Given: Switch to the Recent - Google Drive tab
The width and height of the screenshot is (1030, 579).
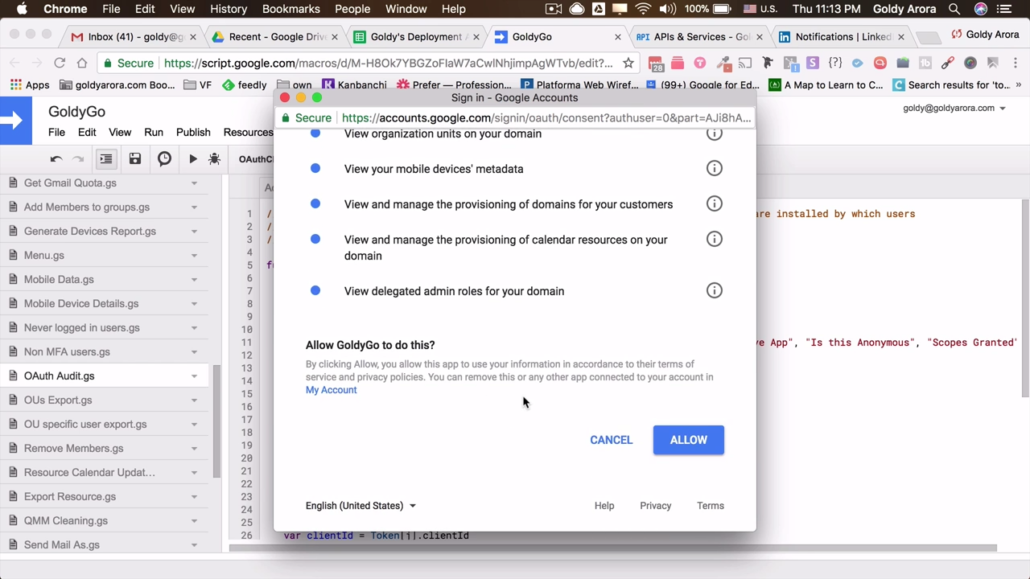Looking at the screenshot, I should click(275, 37).
